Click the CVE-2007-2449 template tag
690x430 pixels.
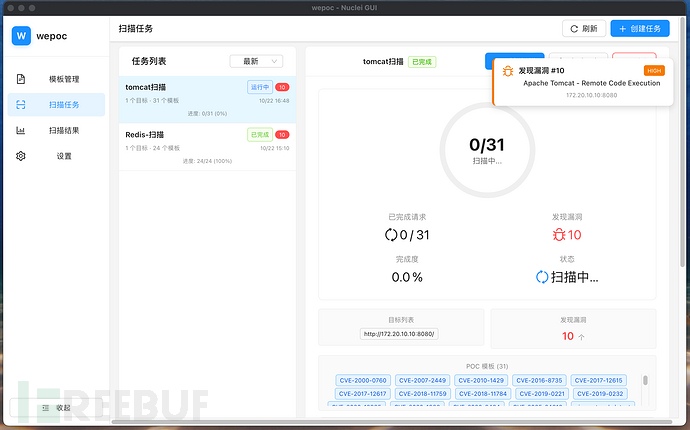422,380
